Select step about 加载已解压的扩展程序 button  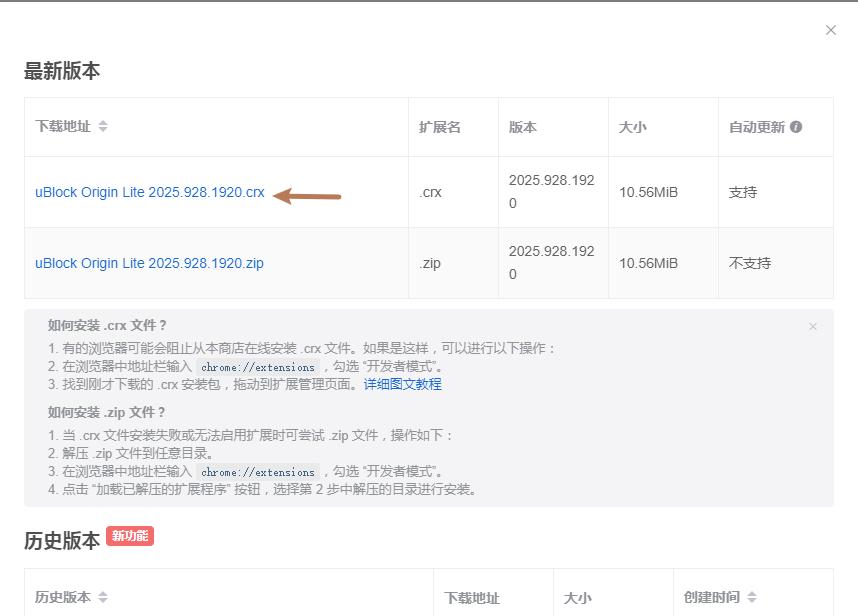[x=263, y=489]
